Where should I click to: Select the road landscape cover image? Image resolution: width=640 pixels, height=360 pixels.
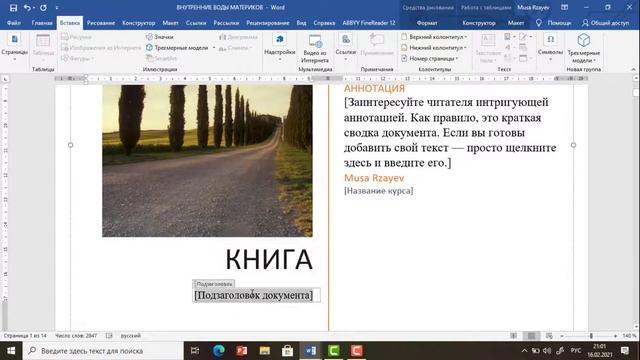click(207, 161)
